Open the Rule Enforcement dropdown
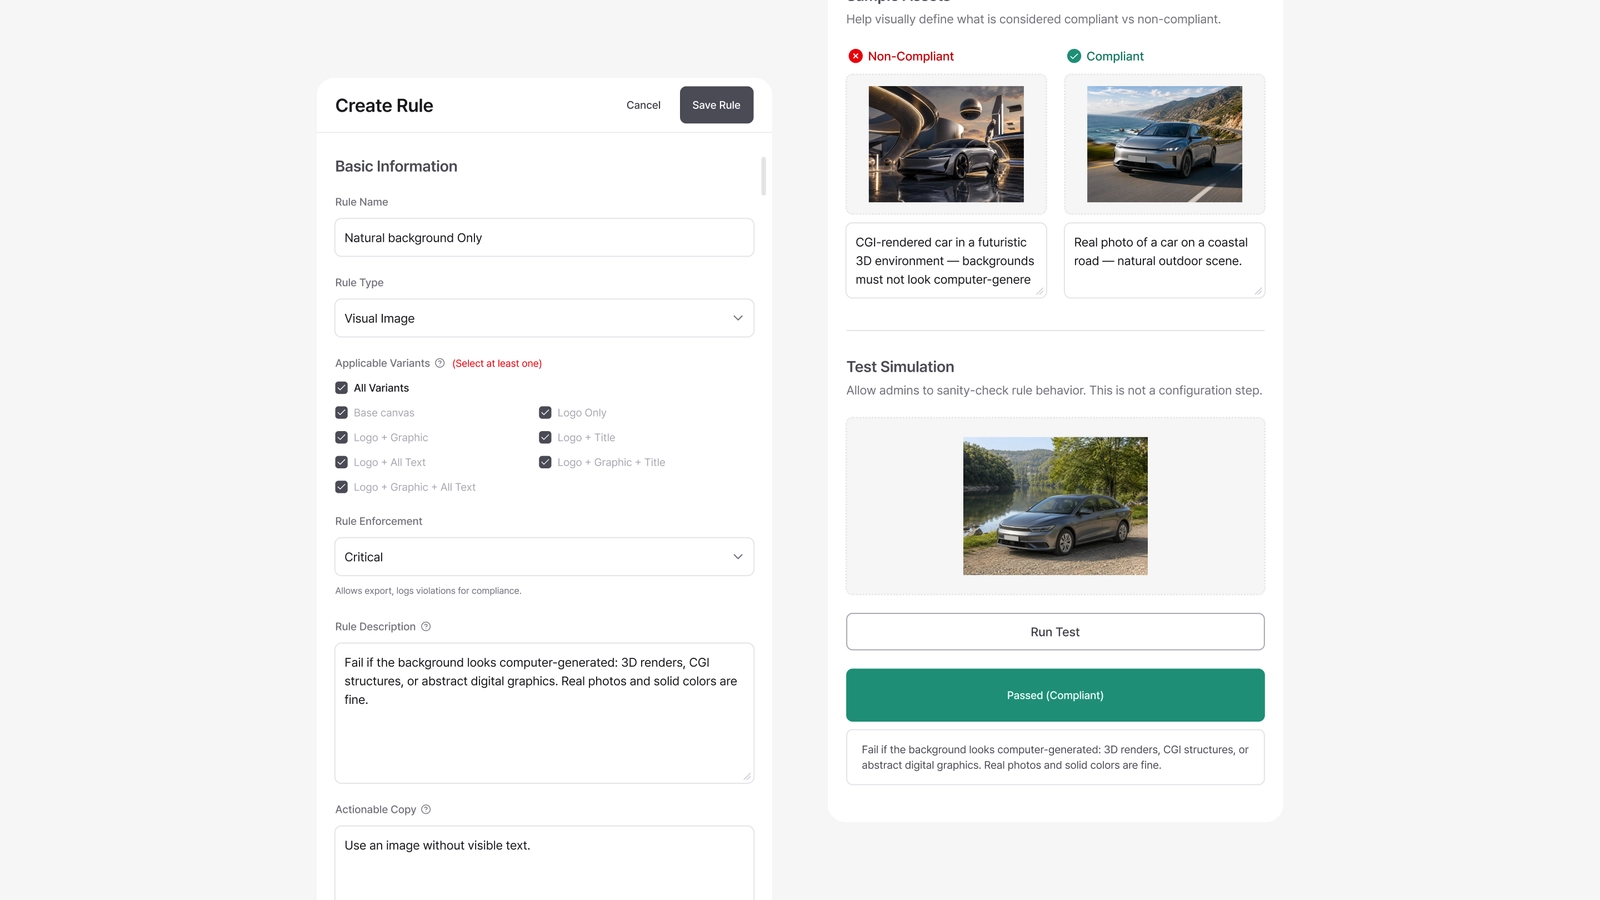Screen dimensions: 1600x900 (x=544, y=557)
